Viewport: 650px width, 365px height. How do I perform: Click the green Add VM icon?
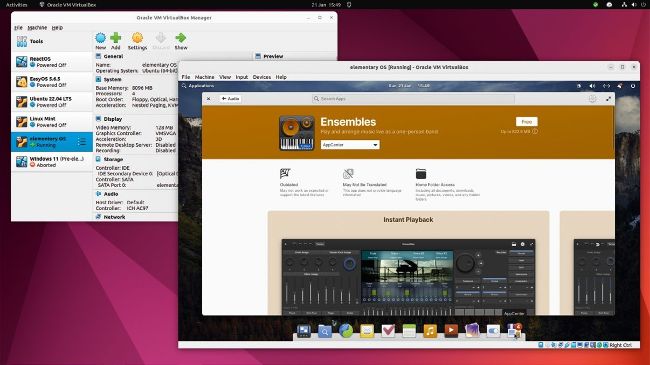click(116, 38)
